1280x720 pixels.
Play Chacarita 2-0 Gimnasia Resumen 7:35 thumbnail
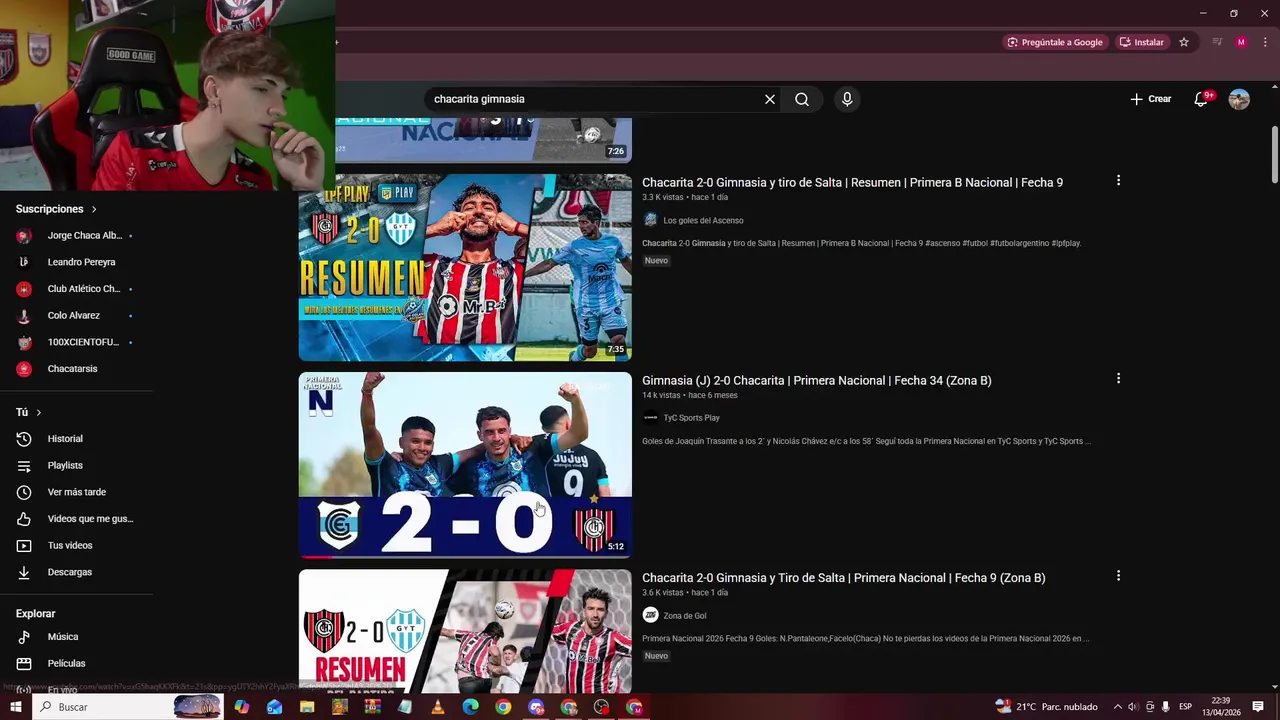tap(465, 267)
